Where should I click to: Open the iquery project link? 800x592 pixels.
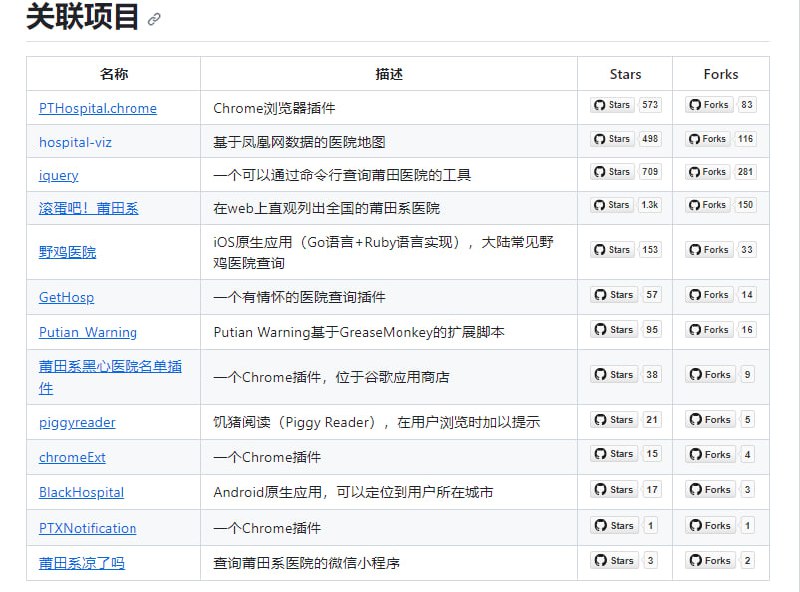pyautogui.click(x=57, y=175)
